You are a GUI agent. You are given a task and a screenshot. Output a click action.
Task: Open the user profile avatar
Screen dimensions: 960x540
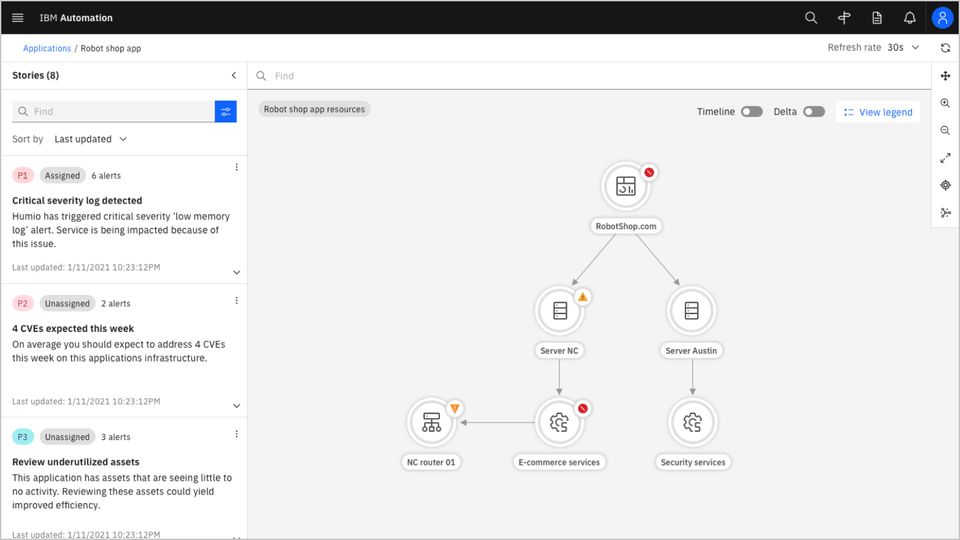tap(942, 18)
